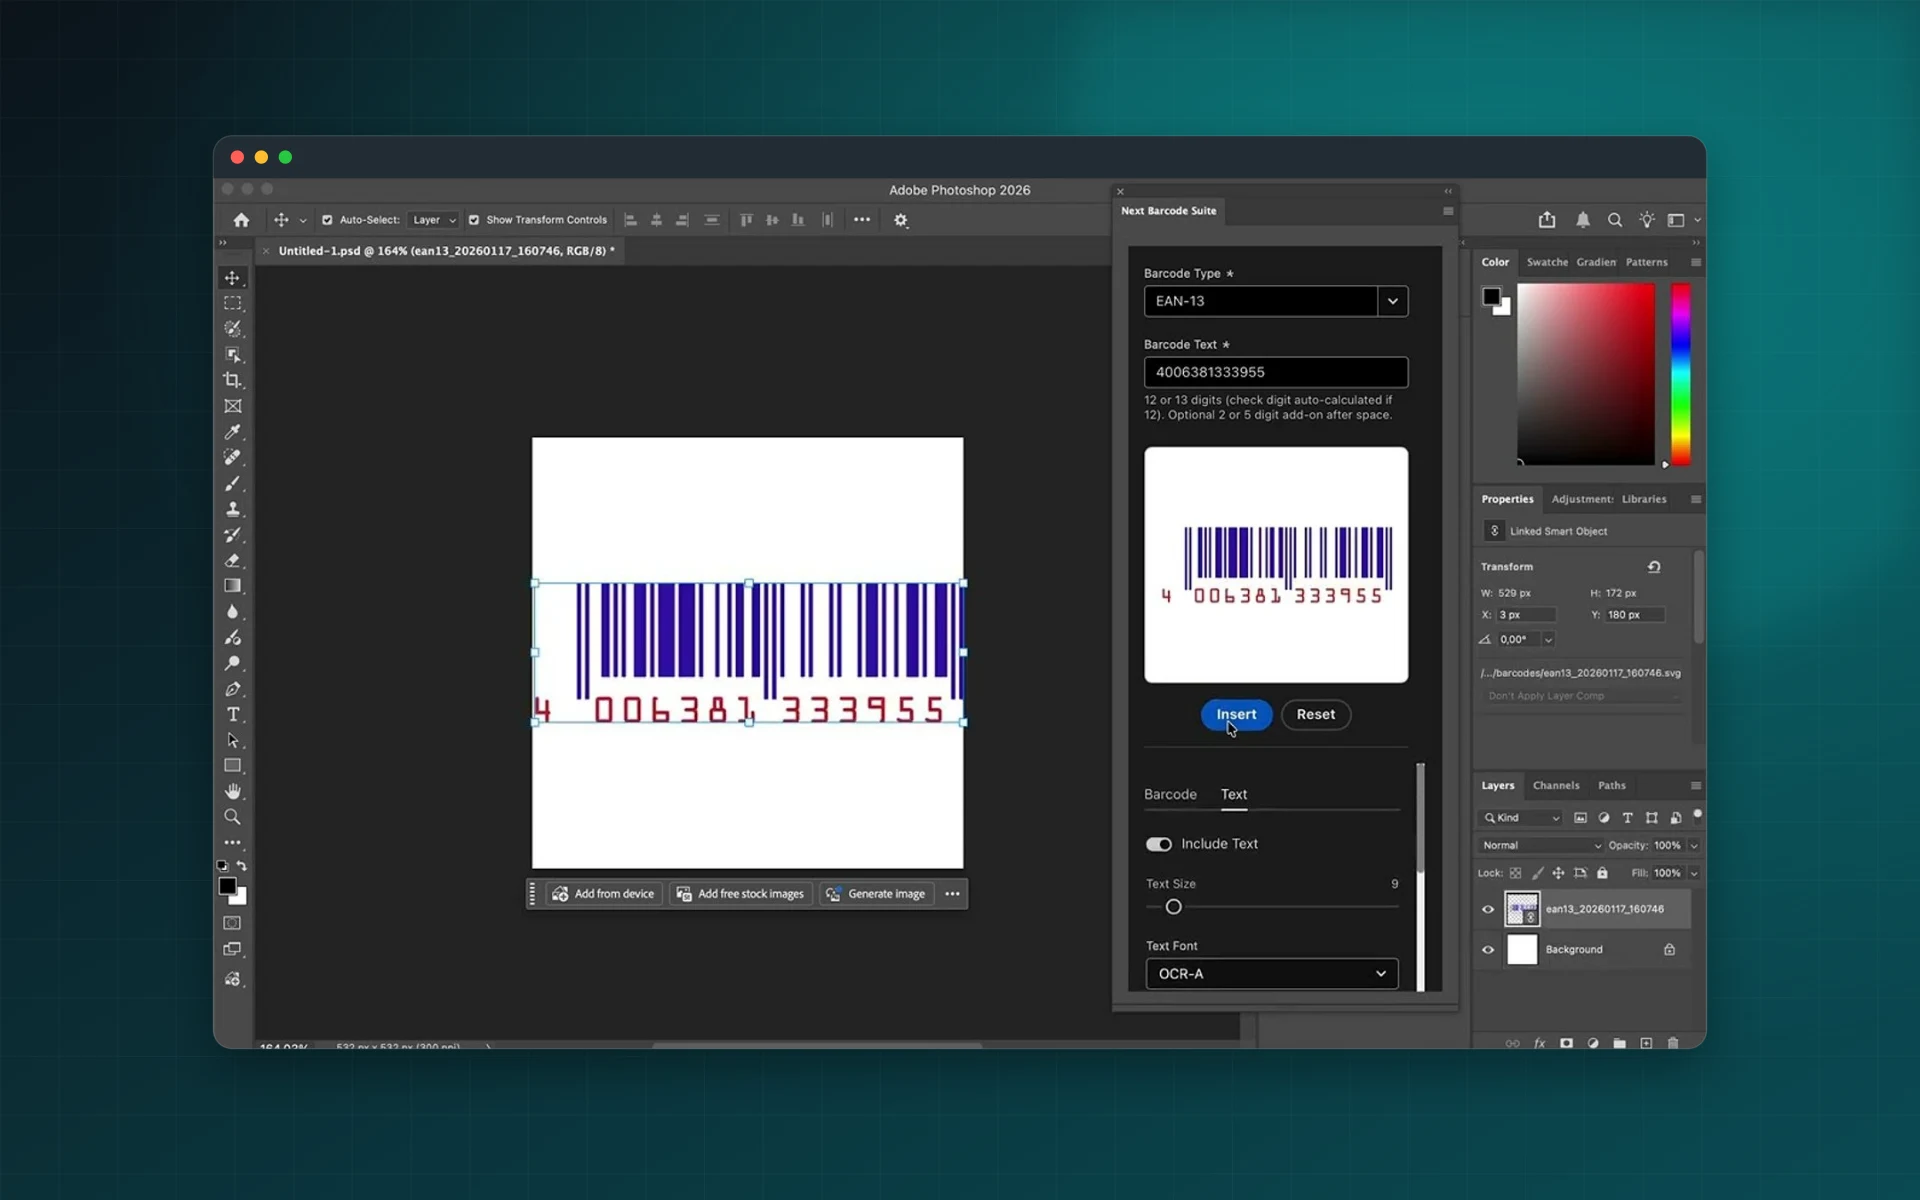Screen dimensions: 1920x1200
Task: Toggle the Auto-Select checkbox
Action: point(327,220)
